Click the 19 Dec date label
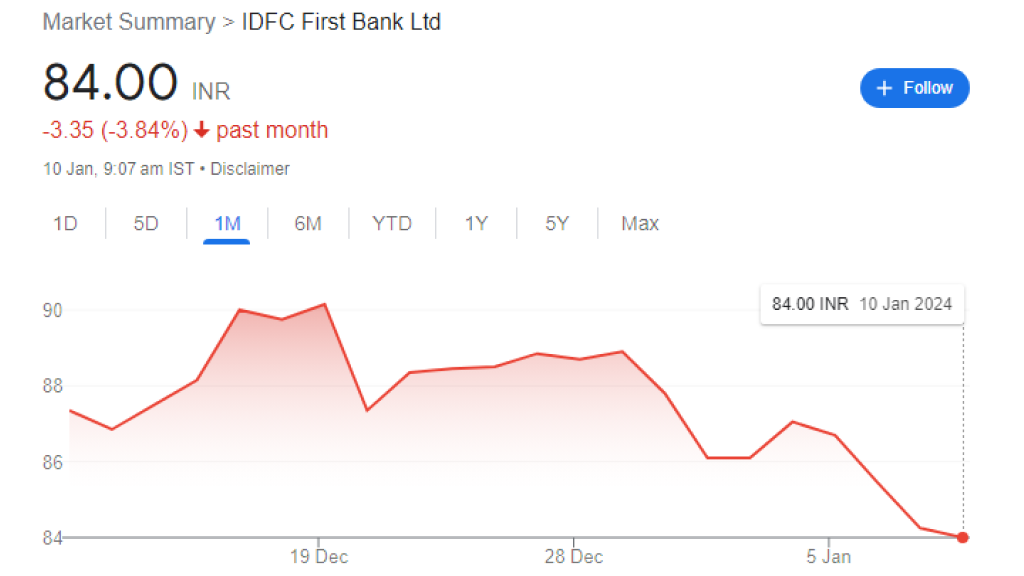The height and width of the screenshot is (576, 1024). (320, 557)
